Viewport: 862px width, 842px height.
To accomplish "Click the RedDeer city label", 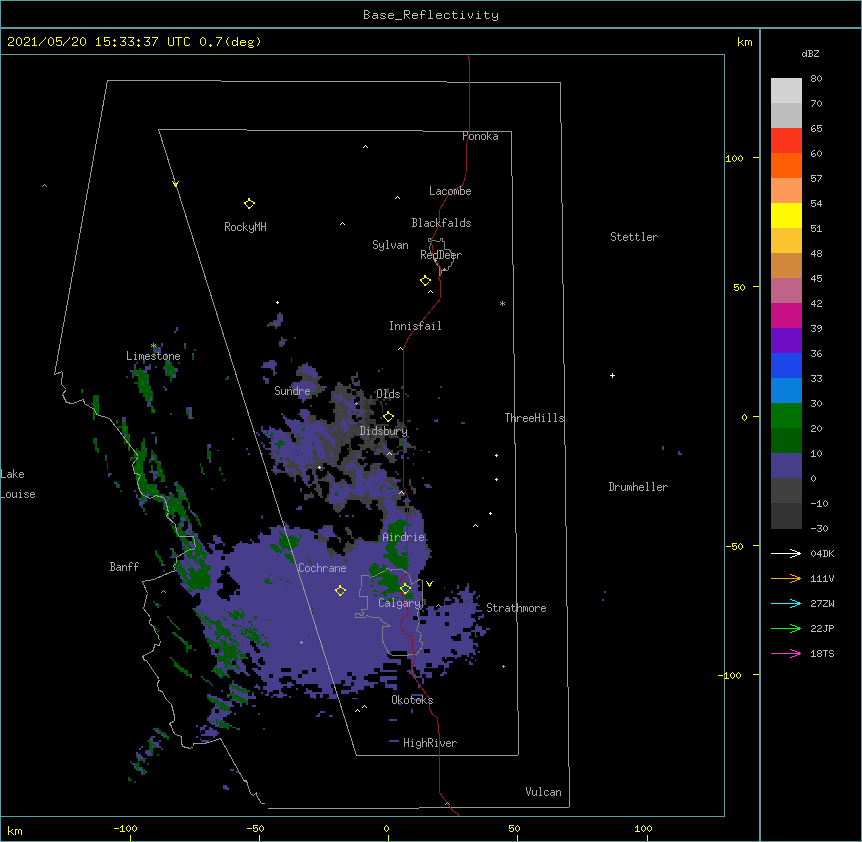I will point(441,255).
